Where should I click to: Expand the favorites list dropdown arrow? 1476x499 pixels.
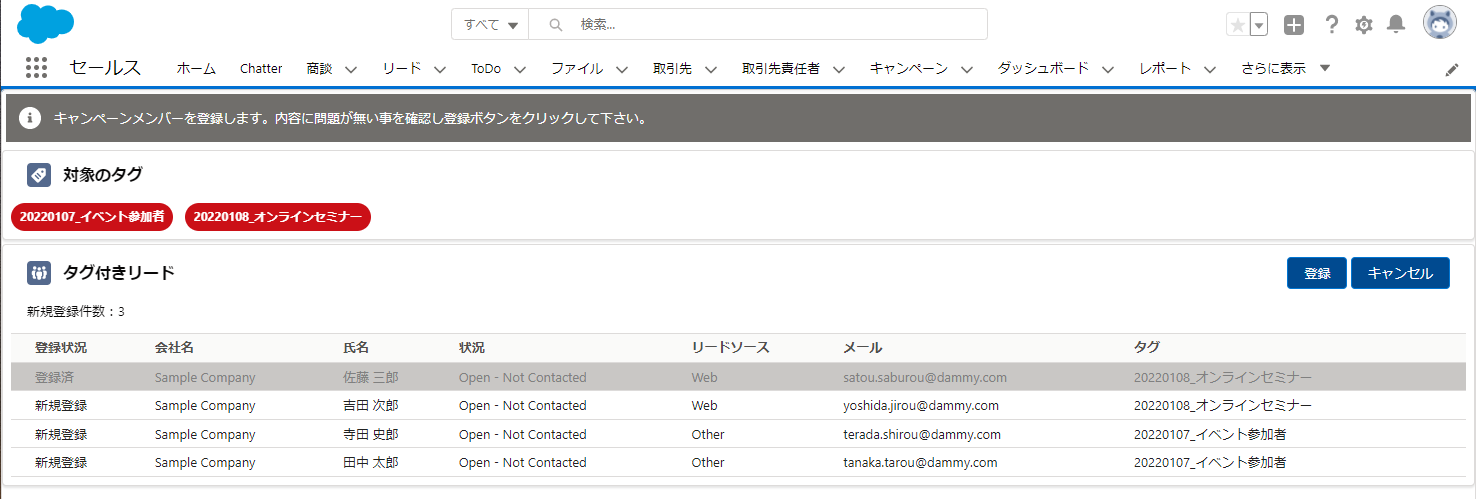click(1259, 25)
